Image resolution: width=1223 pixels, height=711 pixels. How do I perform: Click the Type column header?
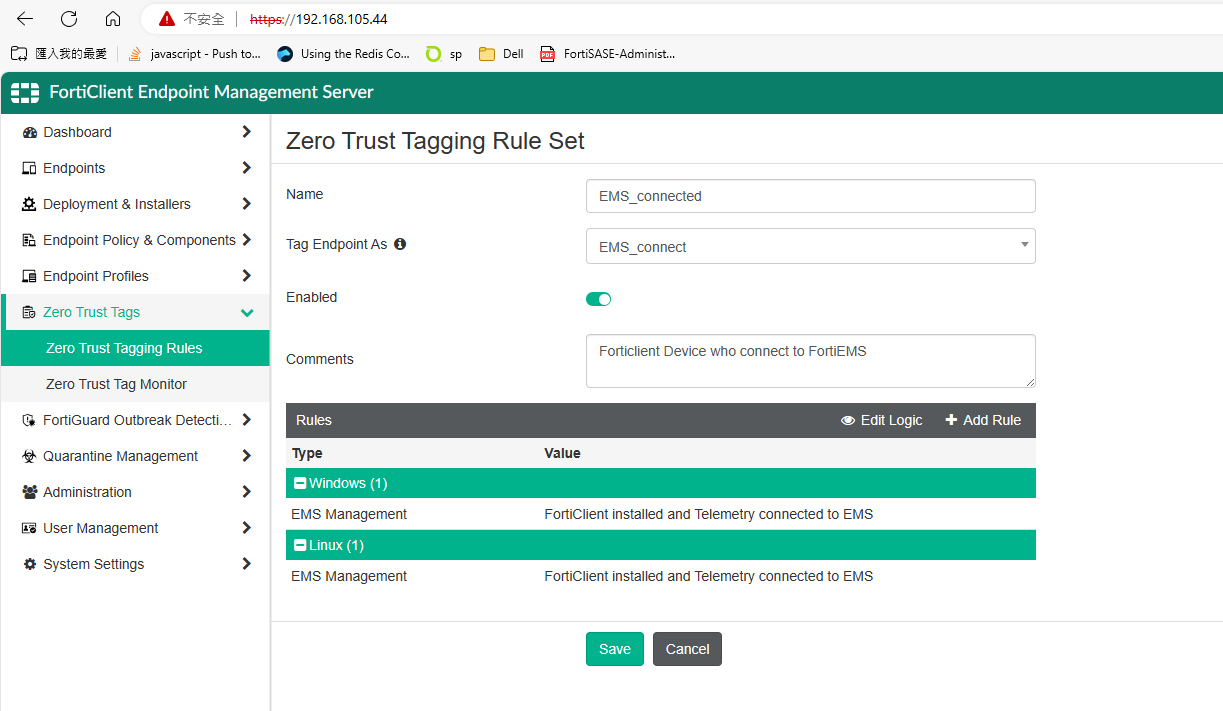click(307, 453)
